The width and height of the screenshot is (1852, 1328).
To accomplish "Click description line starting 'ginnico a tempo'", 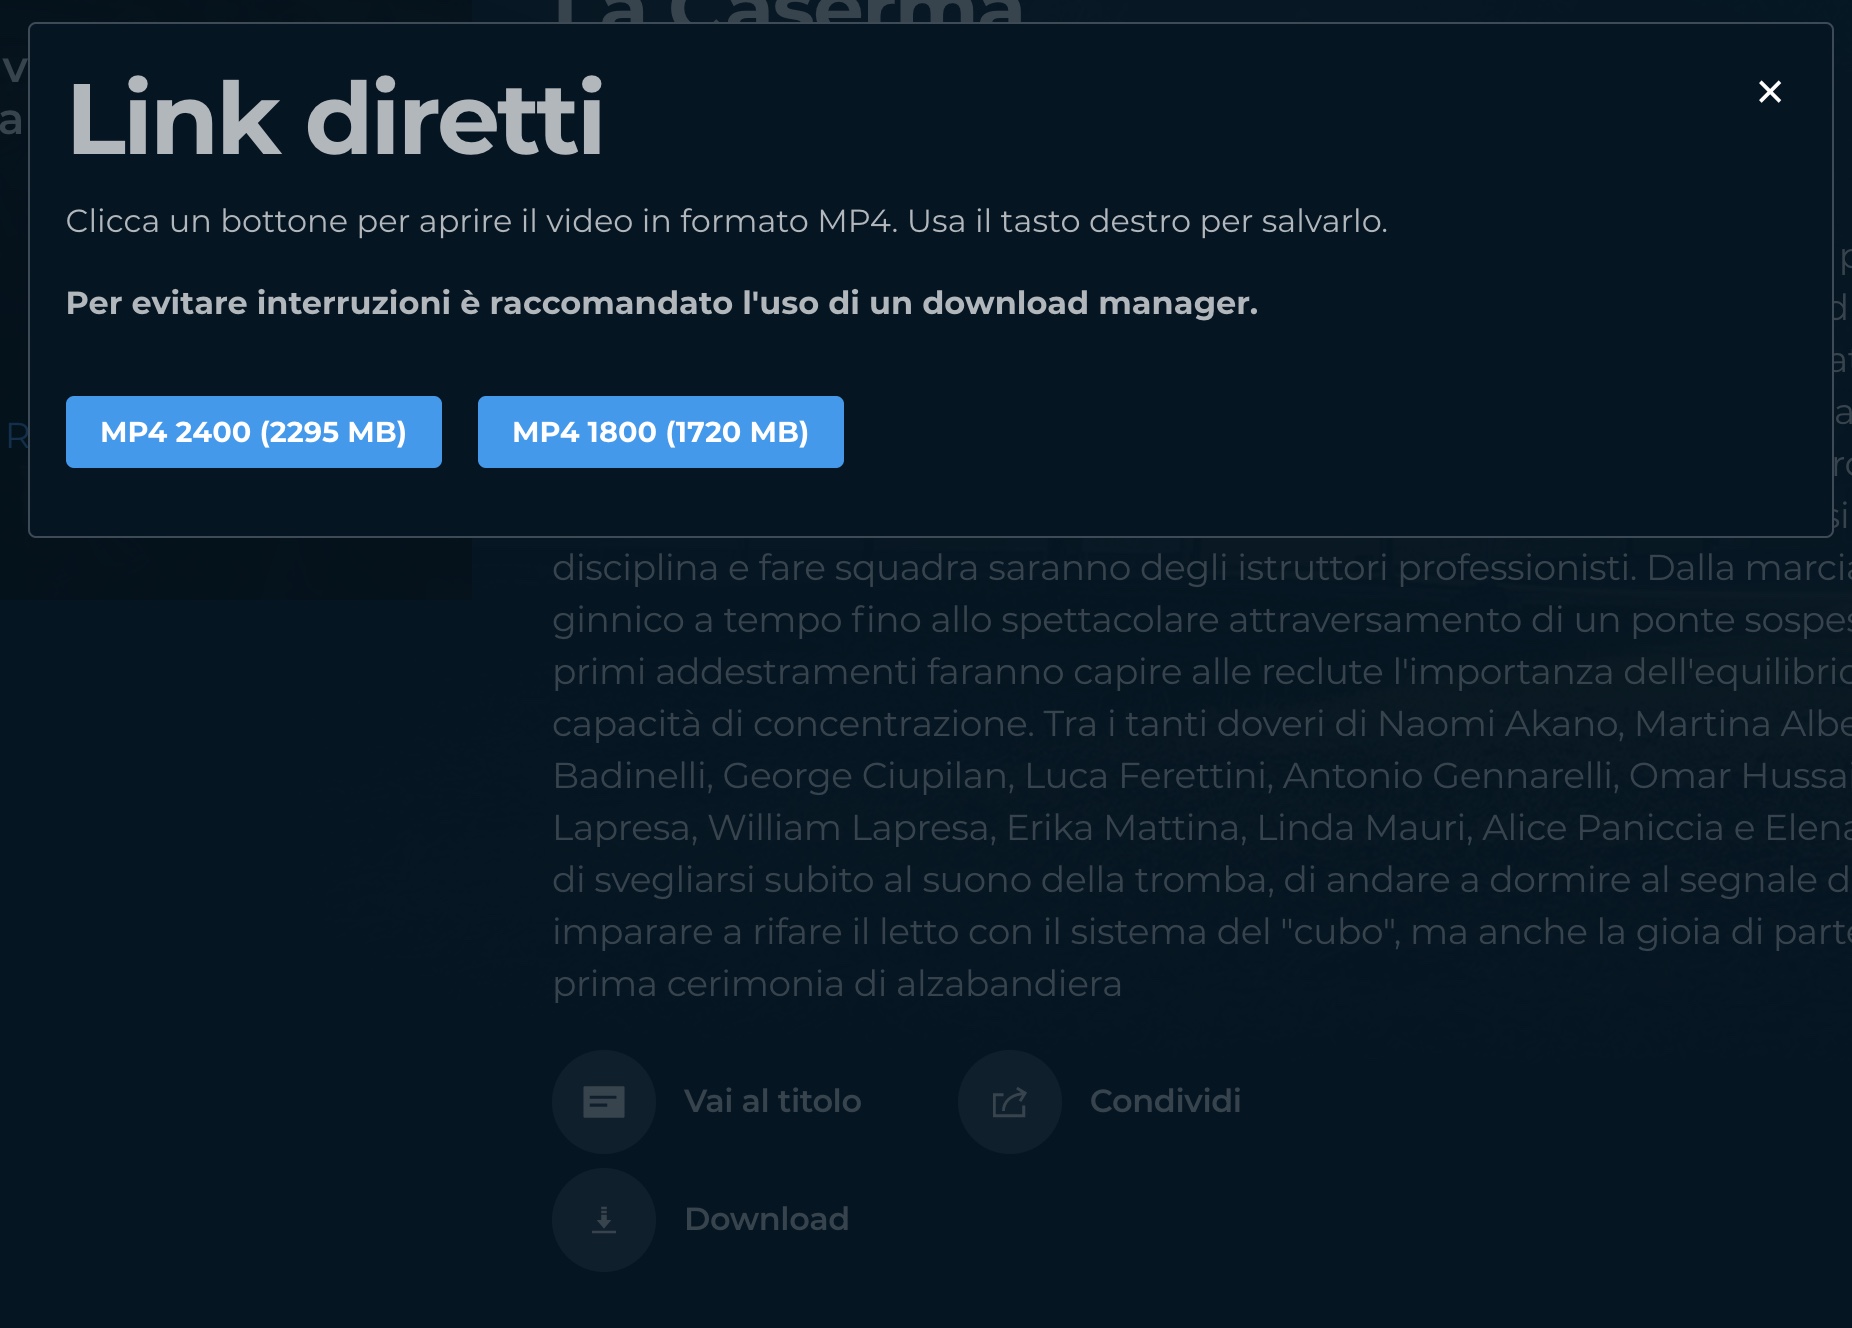I will (x=1200, y=620).
